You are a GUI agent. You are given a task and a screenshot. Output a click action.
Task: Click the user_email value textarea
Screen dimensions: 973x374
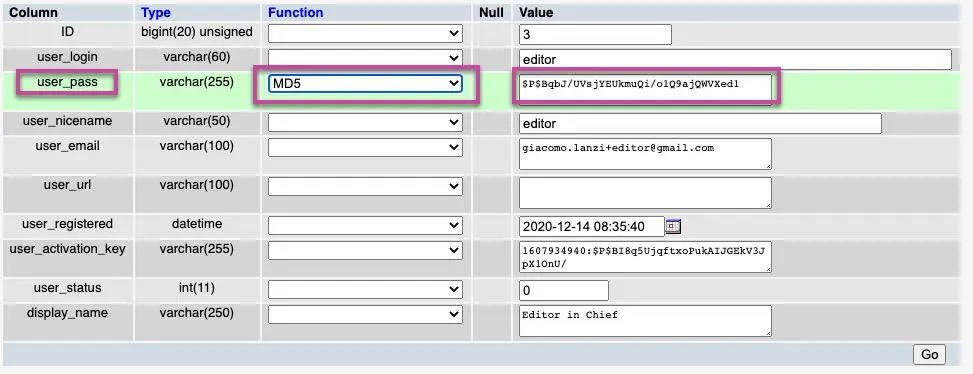(645, 154)
